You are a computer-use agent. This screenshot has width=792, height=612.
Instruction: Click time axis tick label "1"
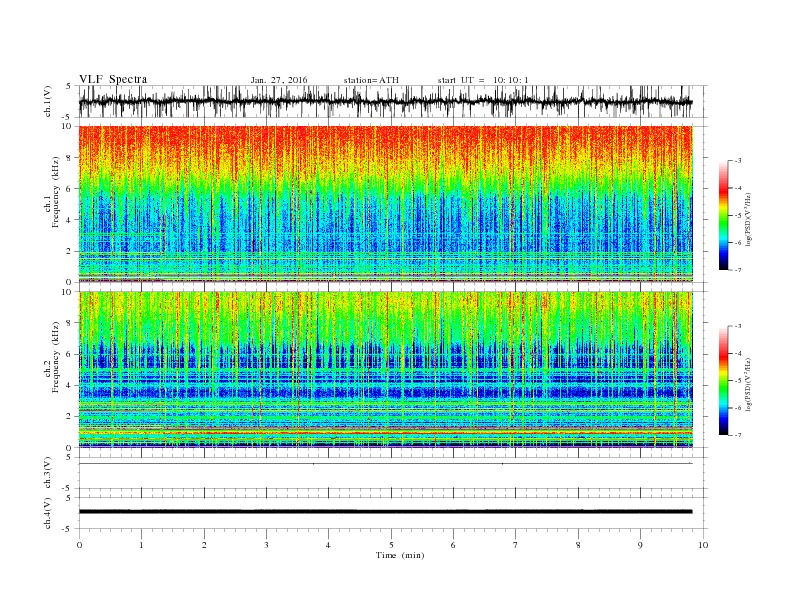141,545
